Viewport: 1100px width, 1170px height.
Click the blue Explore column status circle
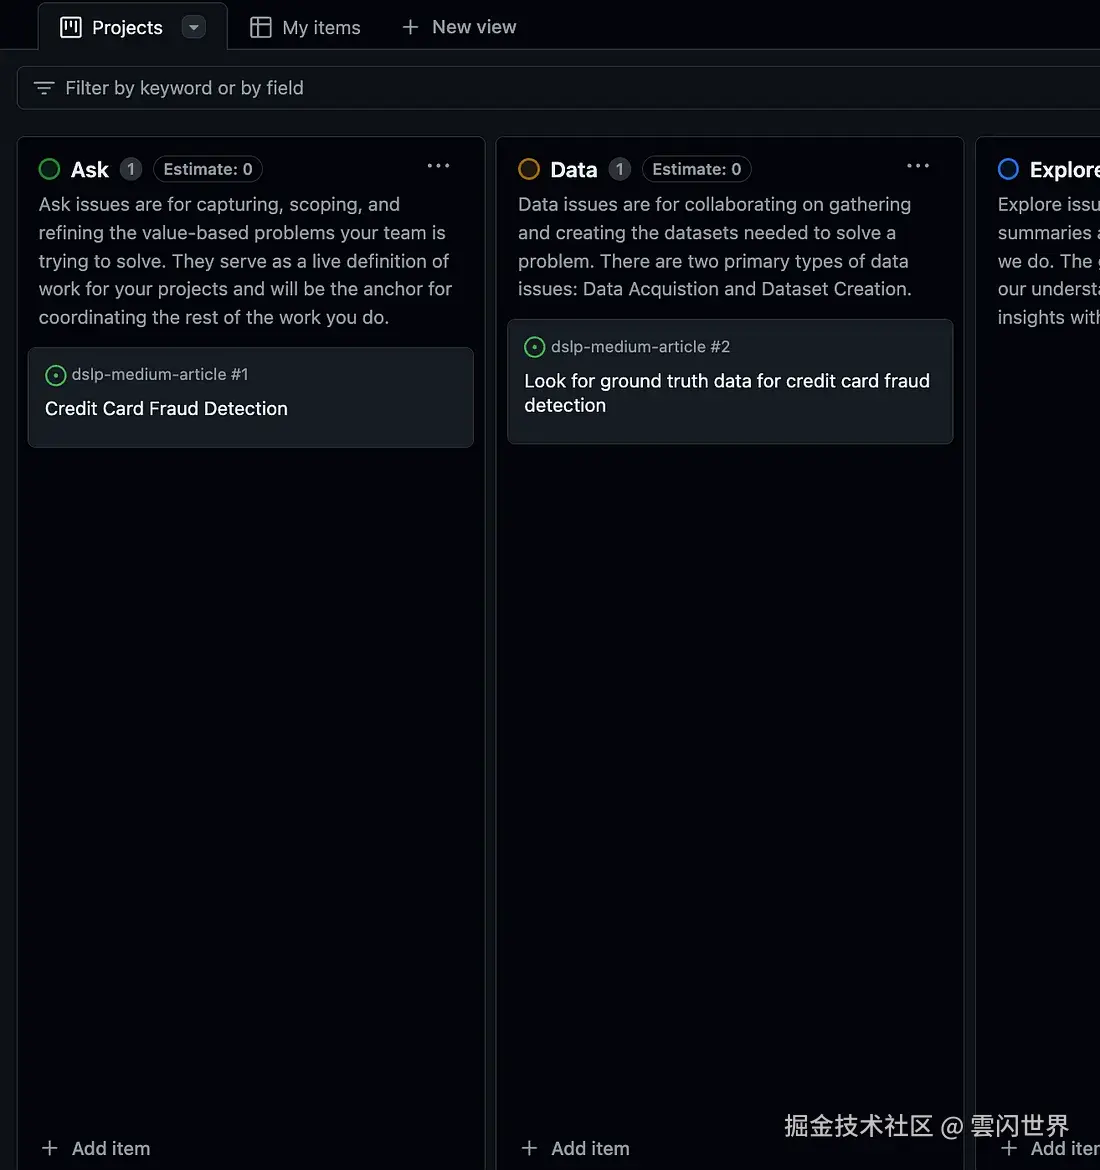pos(1008,169)
